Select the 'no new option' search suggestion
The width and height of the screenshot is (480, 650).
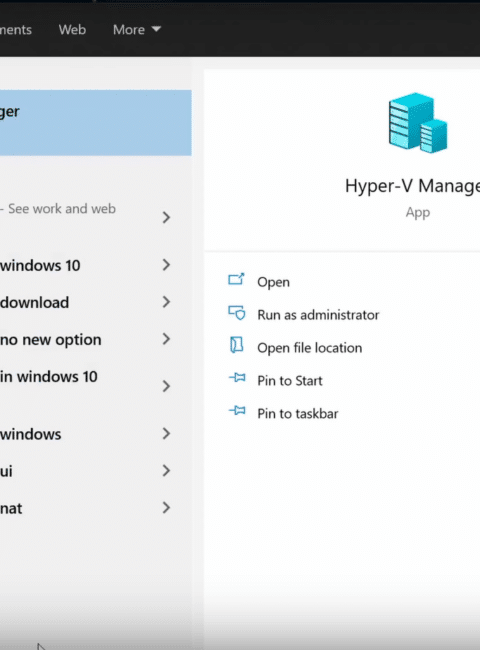point(51,340)
